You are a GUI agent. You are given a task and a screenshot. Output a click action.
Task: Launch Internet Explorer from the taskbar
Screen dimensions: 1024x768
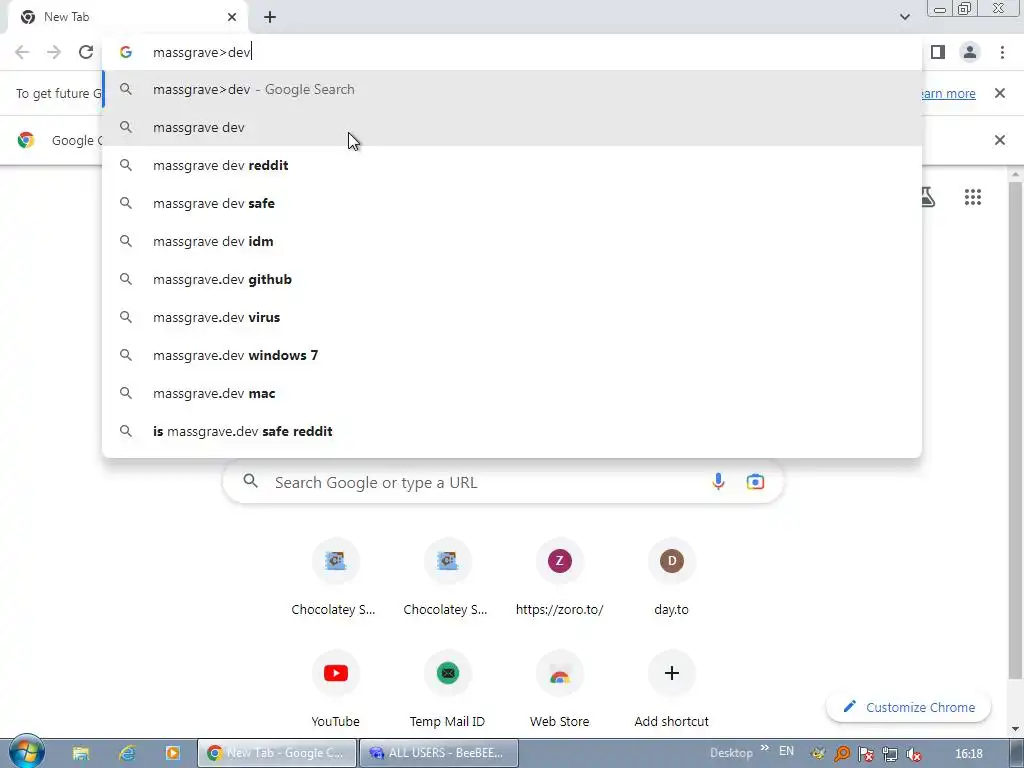(x=127, y=753)
